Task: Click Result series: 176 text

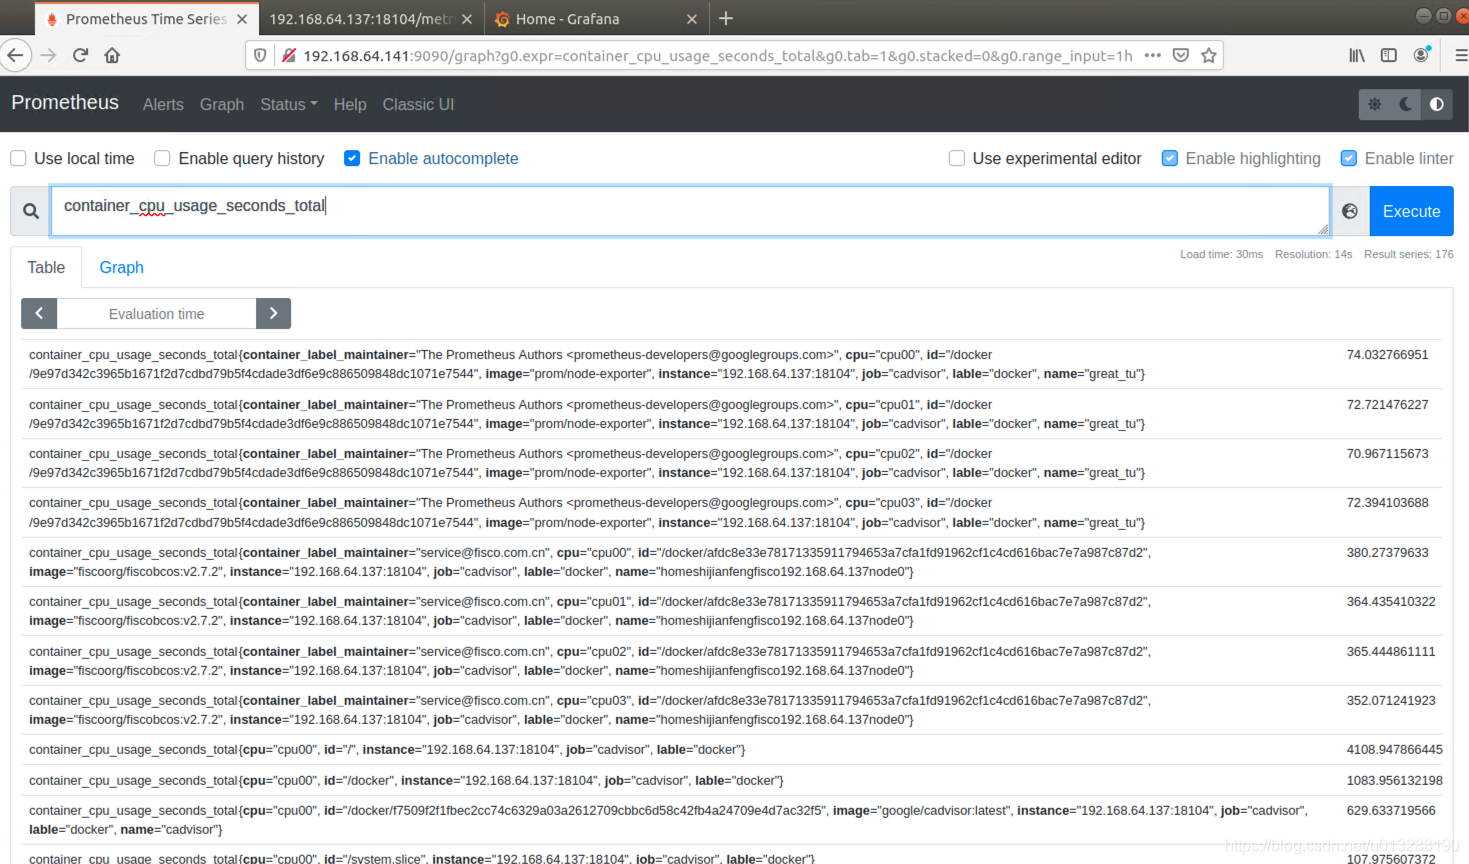Action: coord(1408,254)
